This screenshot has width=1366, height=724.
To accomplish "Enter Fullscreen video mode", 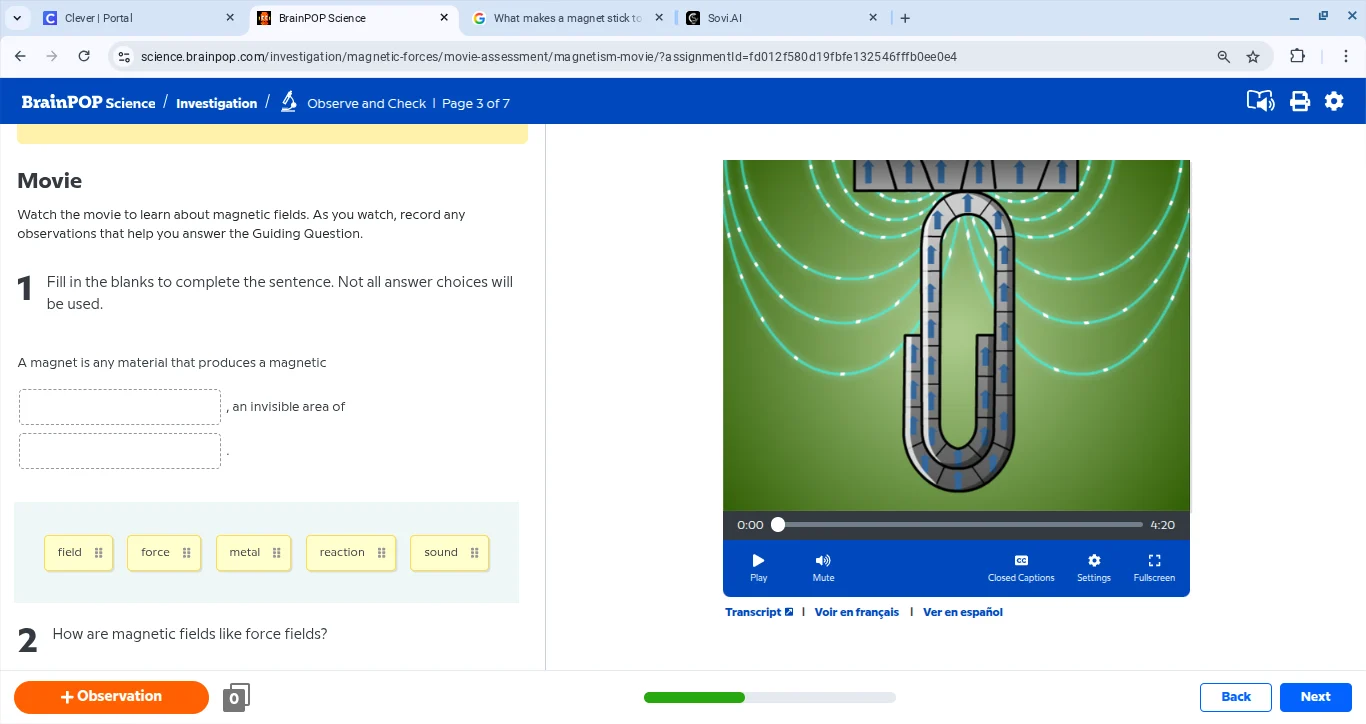I will tap(1154, 567).
